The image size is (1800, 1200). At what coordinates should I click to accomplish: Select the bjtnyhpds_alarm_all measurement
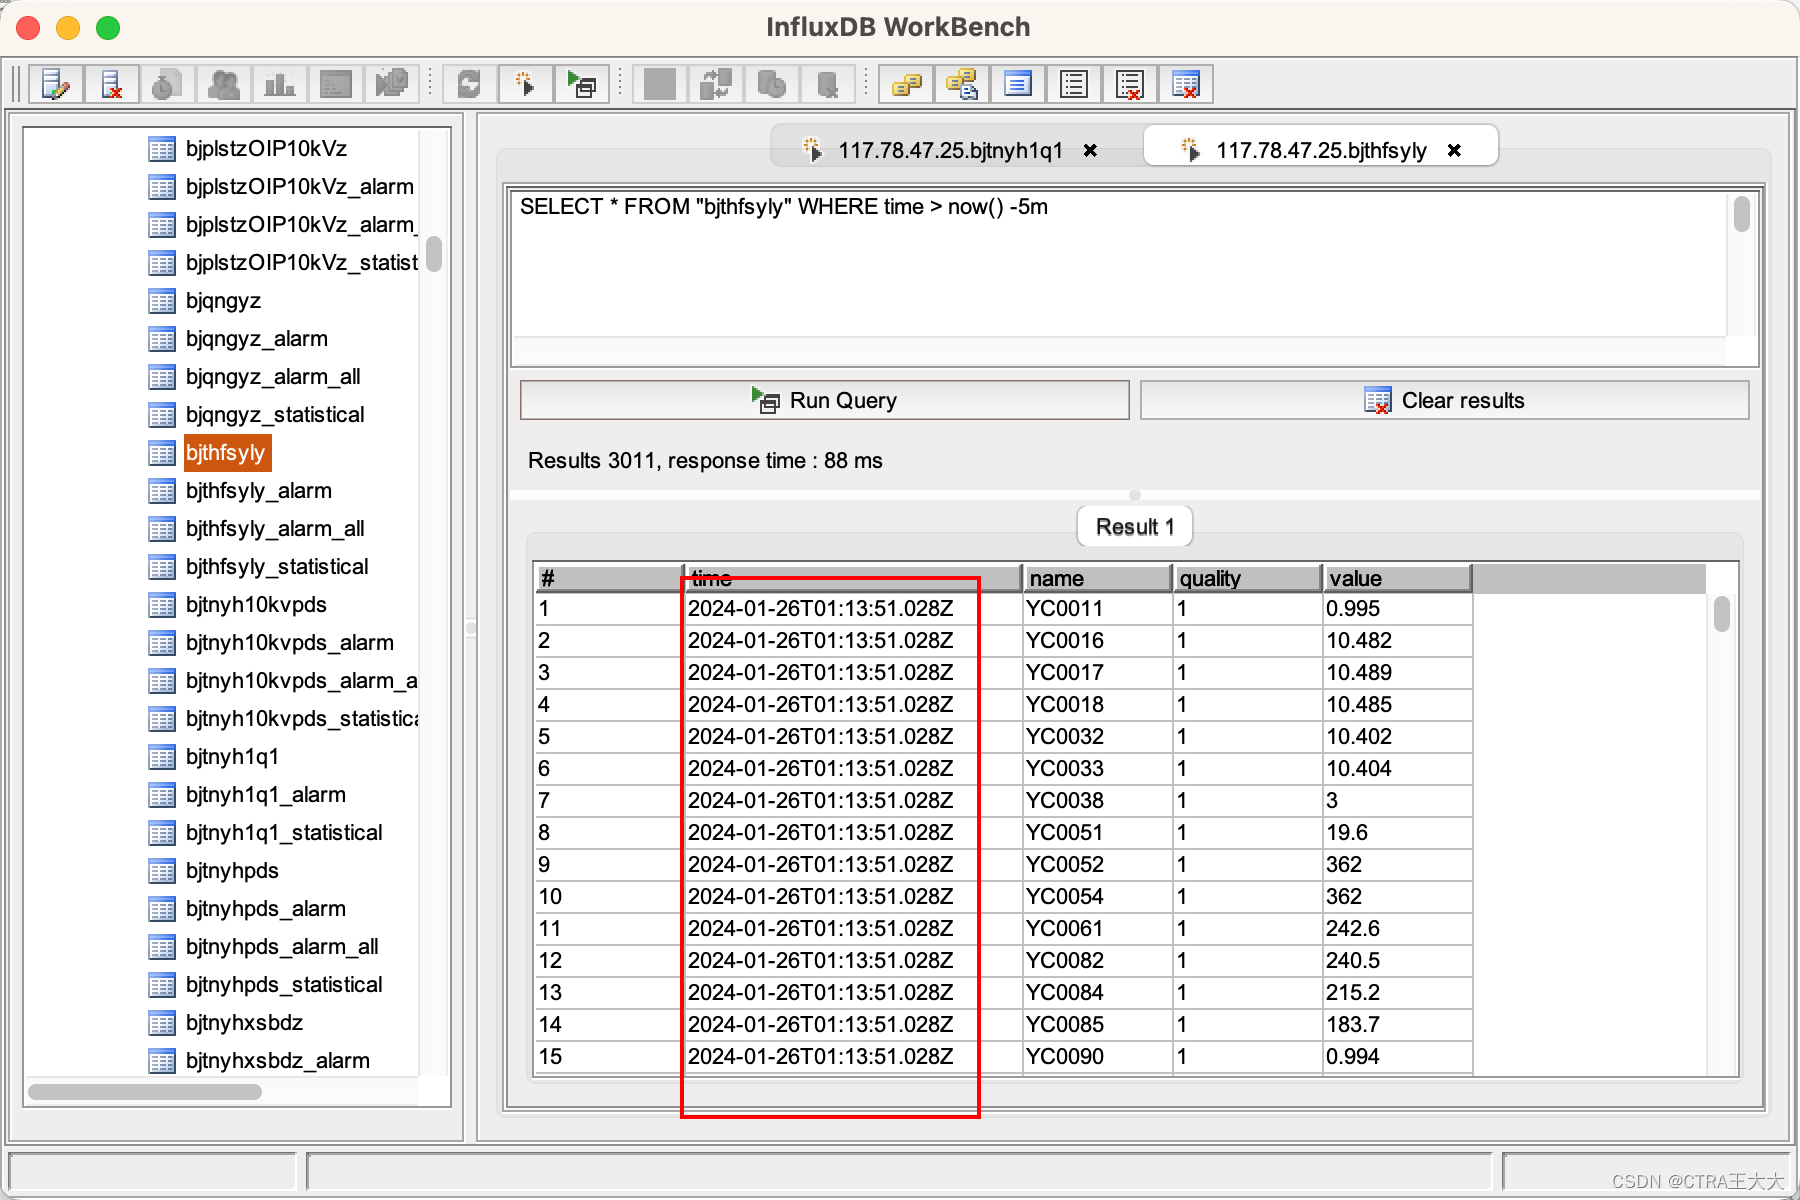pyautogui.click(x=282, y=947)
